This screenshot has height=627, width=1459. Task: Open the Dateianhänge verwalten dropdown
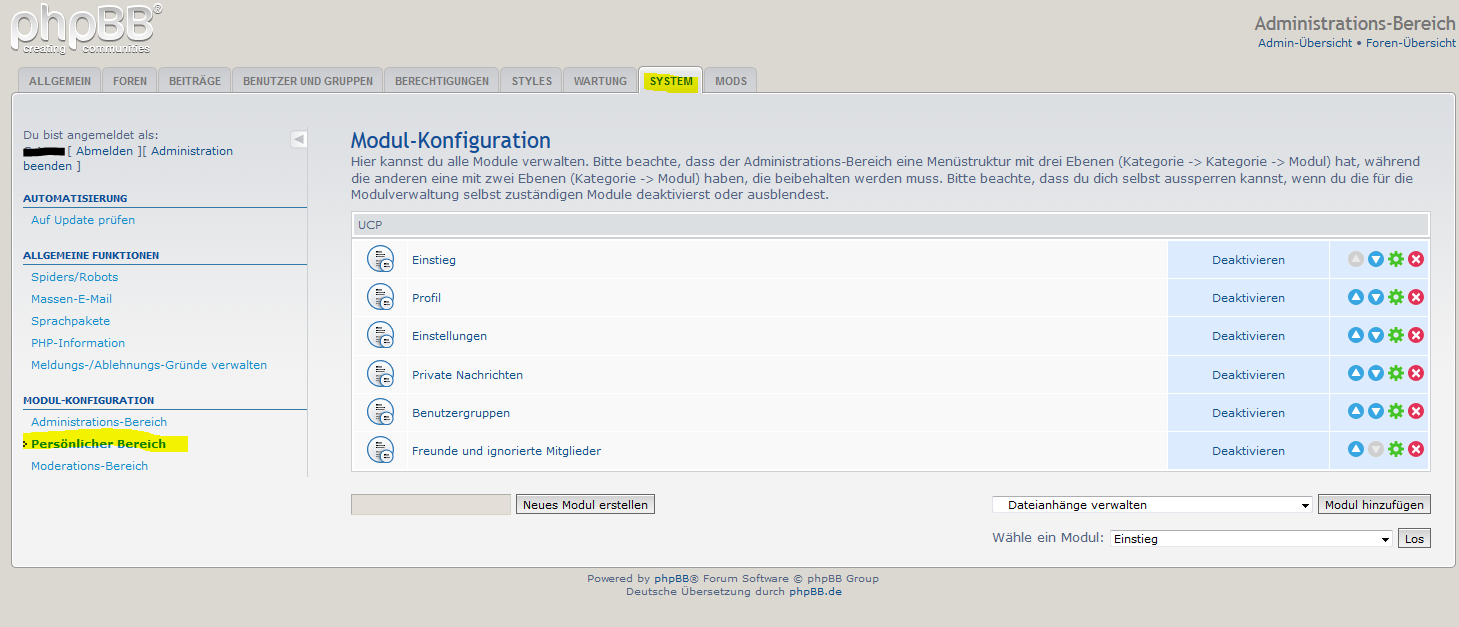click(x=1151, y=505)
